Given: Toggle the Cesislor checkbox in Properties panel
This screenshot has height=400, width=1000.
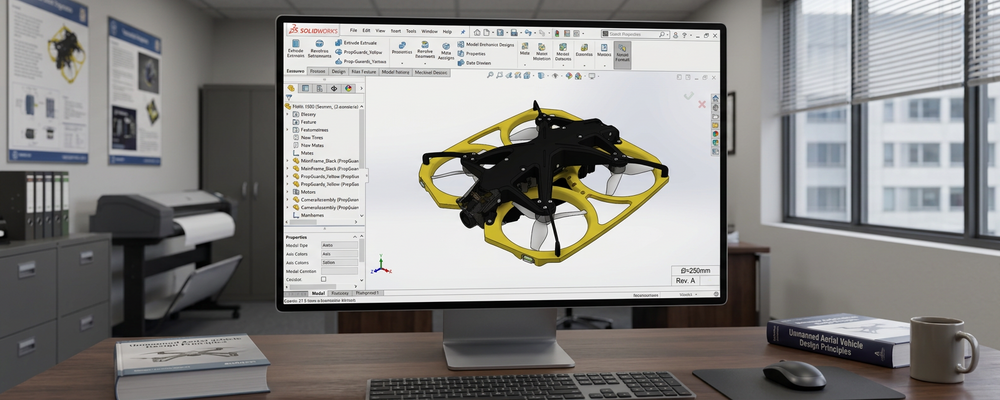Looking at the screenshot, I should coord(323,279).
